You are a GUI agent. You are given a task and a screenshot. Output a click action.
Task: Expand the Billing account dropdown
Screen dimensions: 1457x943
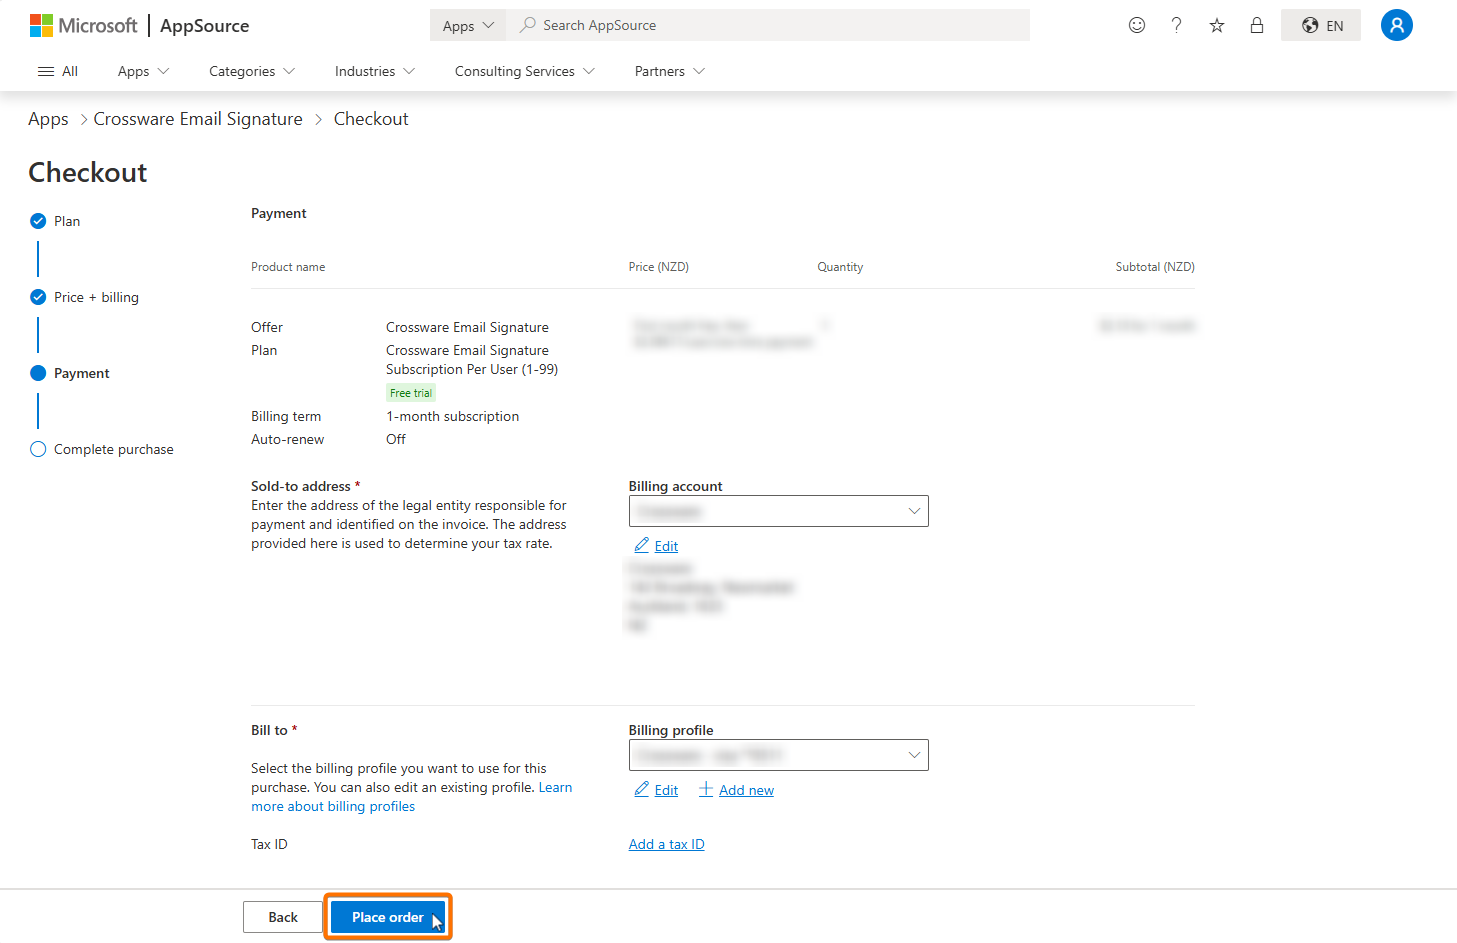pos(778,511)
